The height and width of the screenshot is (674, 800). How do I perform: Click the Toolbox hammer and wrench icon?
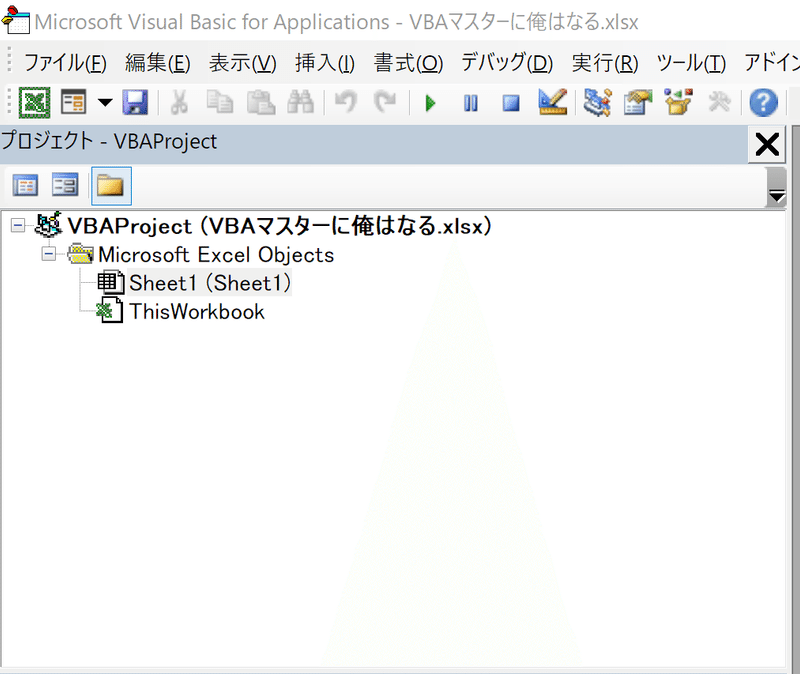(719, 102)
